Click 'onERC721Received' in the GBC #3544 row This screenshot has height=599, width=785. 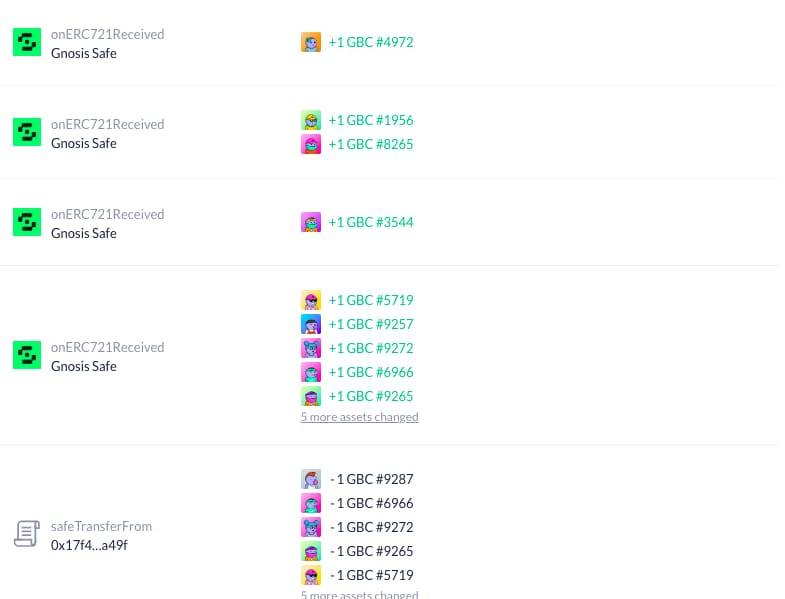click(108, 214)
